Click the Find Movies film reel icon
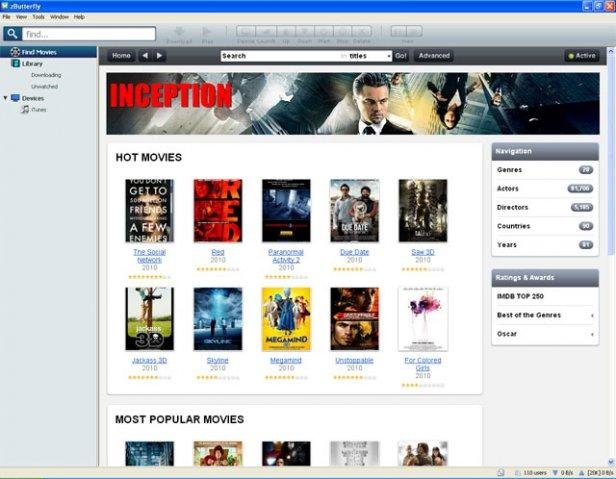This screenshot has height=479, width=616. 15,52
